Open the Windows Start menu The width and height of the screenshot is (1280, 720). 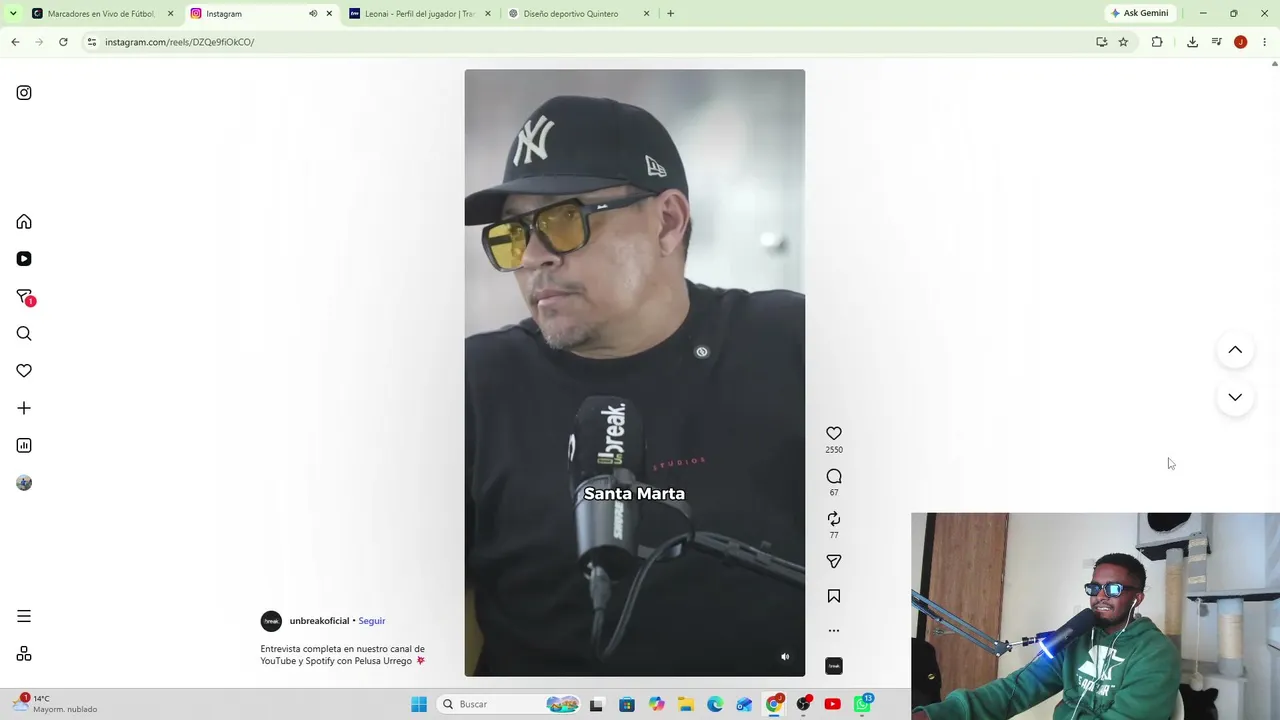click(419, 704)
